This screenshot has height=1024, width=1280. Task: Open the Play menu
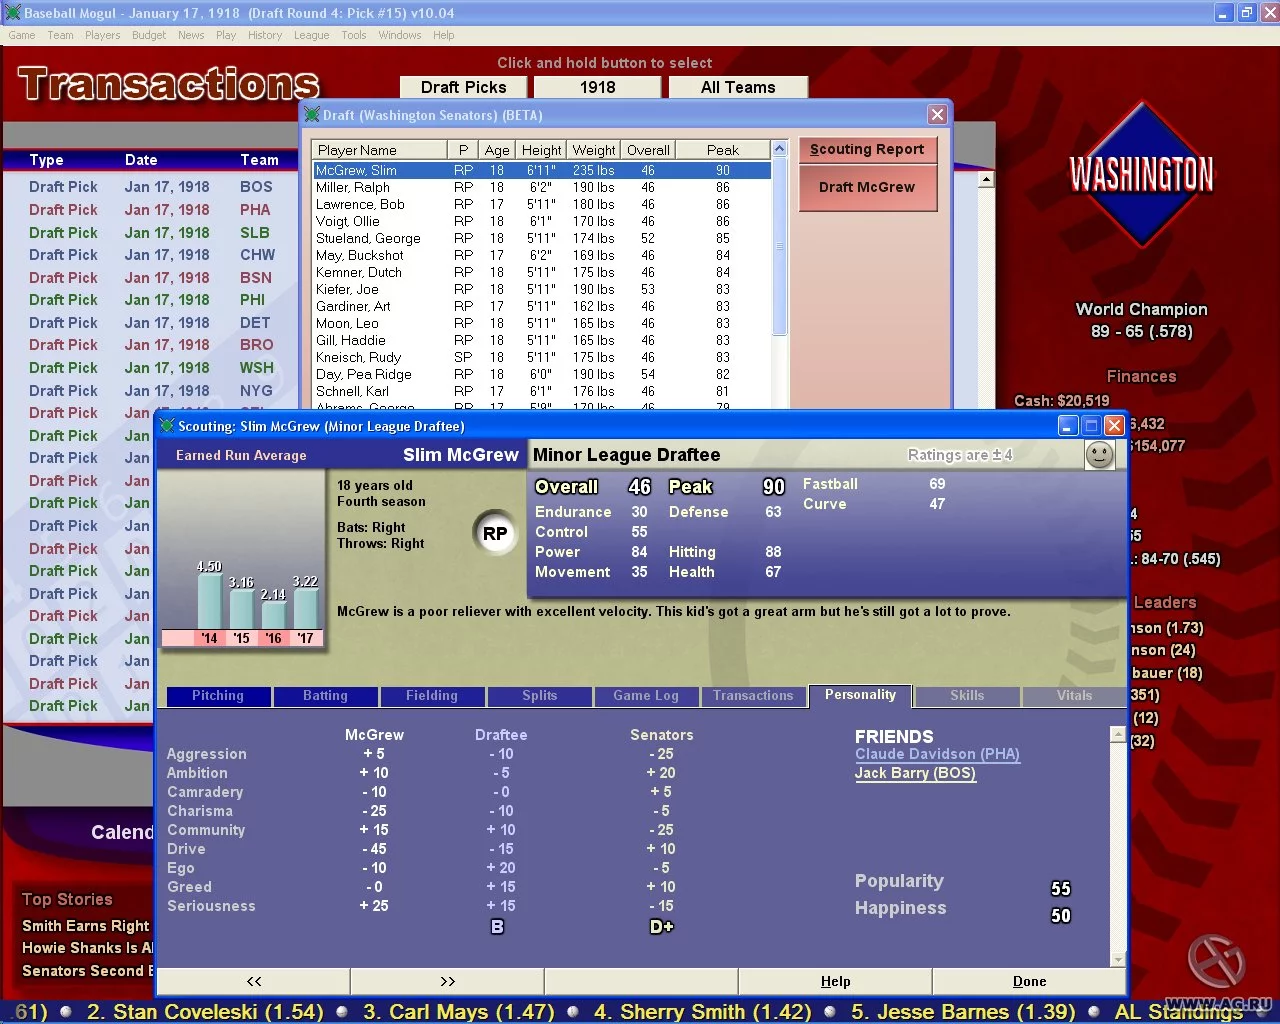point(226,35)
